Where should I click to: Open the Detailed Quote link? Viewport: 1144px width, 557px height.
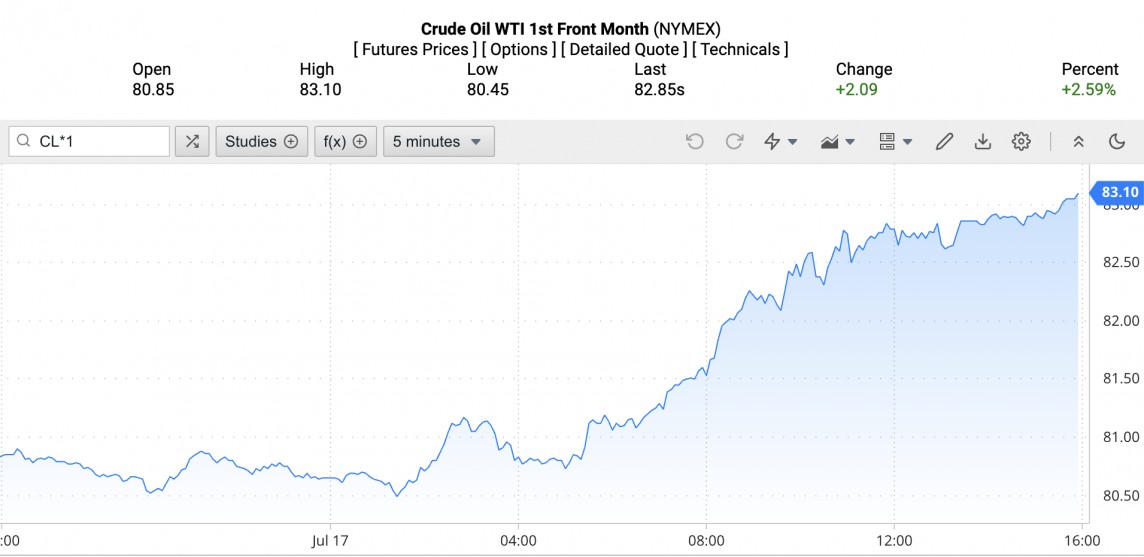[x=624, y=49]
